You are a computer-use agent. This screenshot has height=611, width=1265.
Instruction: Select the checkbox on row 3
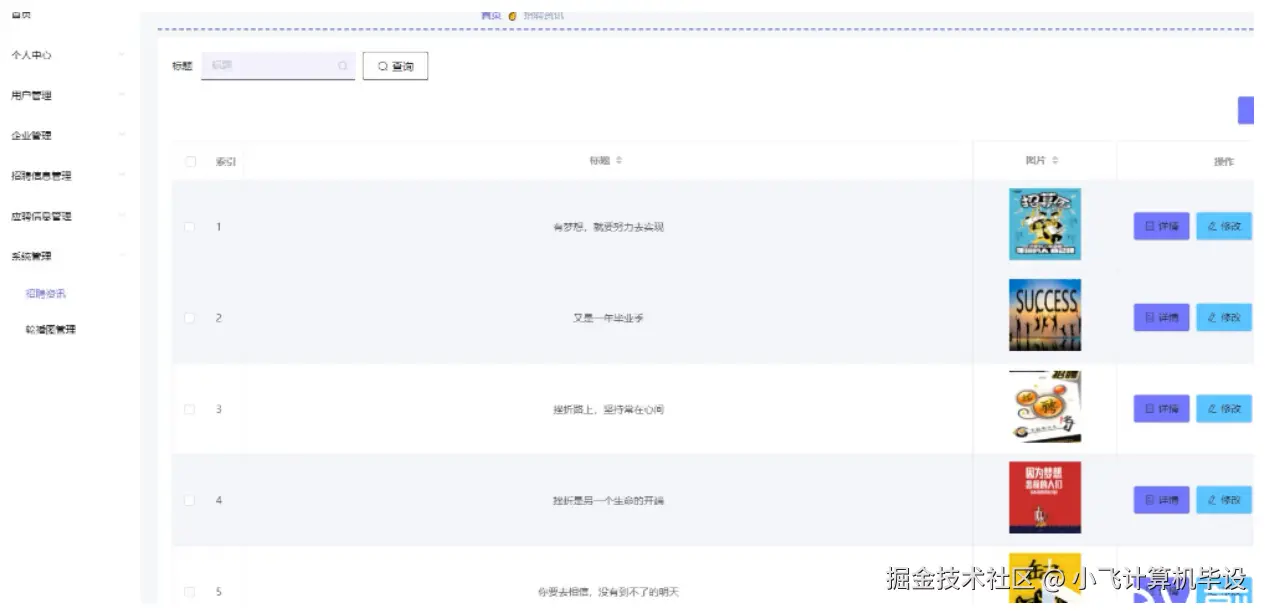(190, 409)
